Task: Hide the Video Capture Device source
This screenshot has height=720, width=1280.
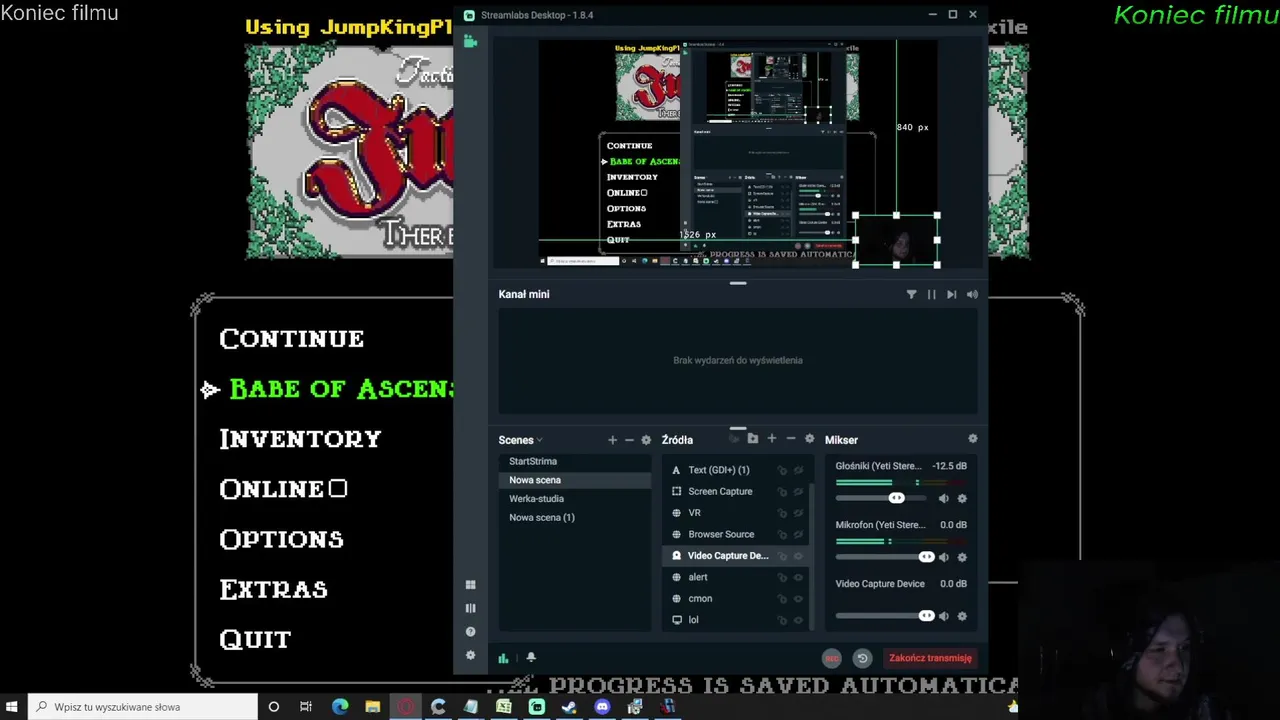Action: click(x=798, y=556)
